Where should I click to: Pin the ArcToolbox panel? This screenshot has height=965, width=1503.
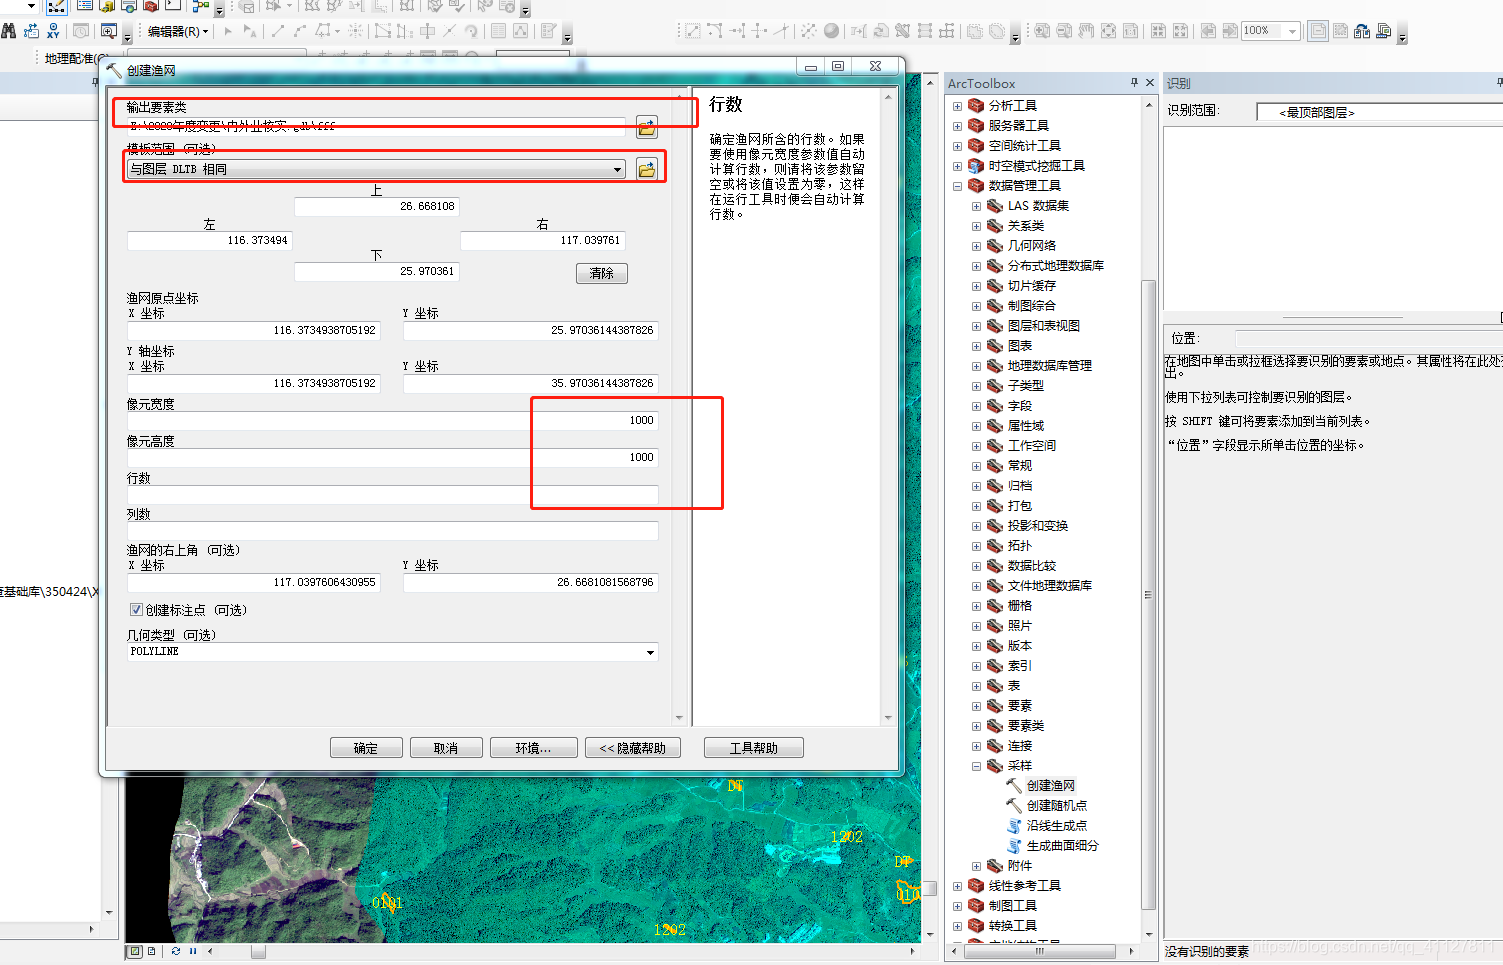coord(1134,83)
